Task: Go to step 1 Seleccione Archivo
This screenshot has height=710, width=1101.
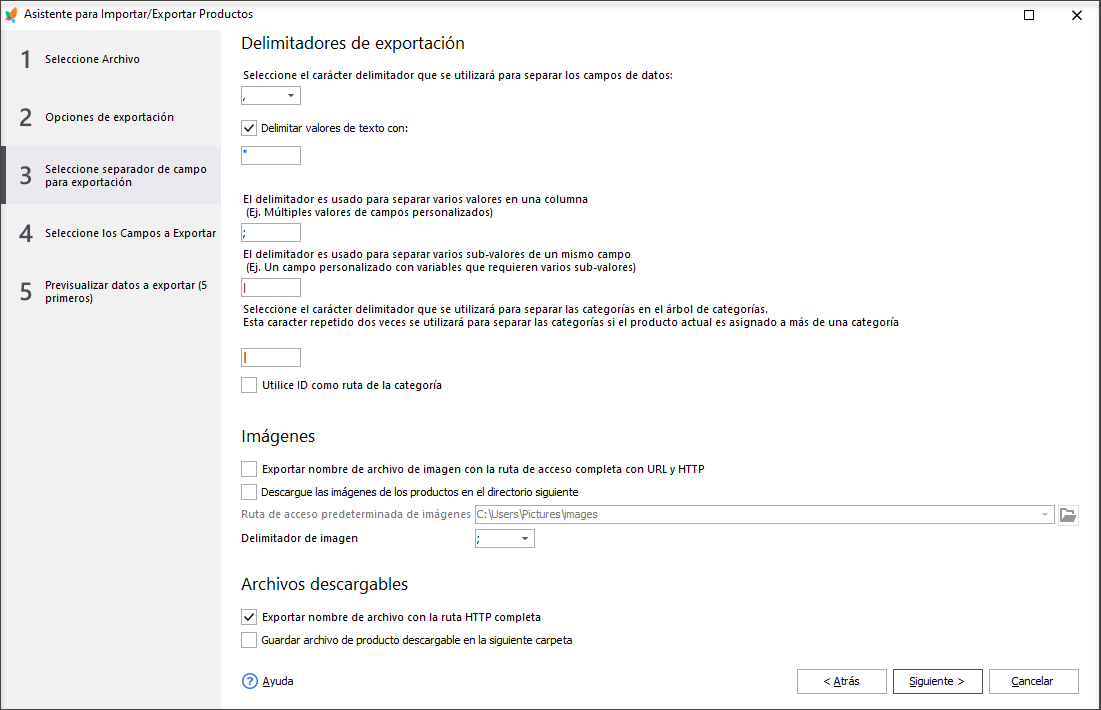Action: pos(111,59)
